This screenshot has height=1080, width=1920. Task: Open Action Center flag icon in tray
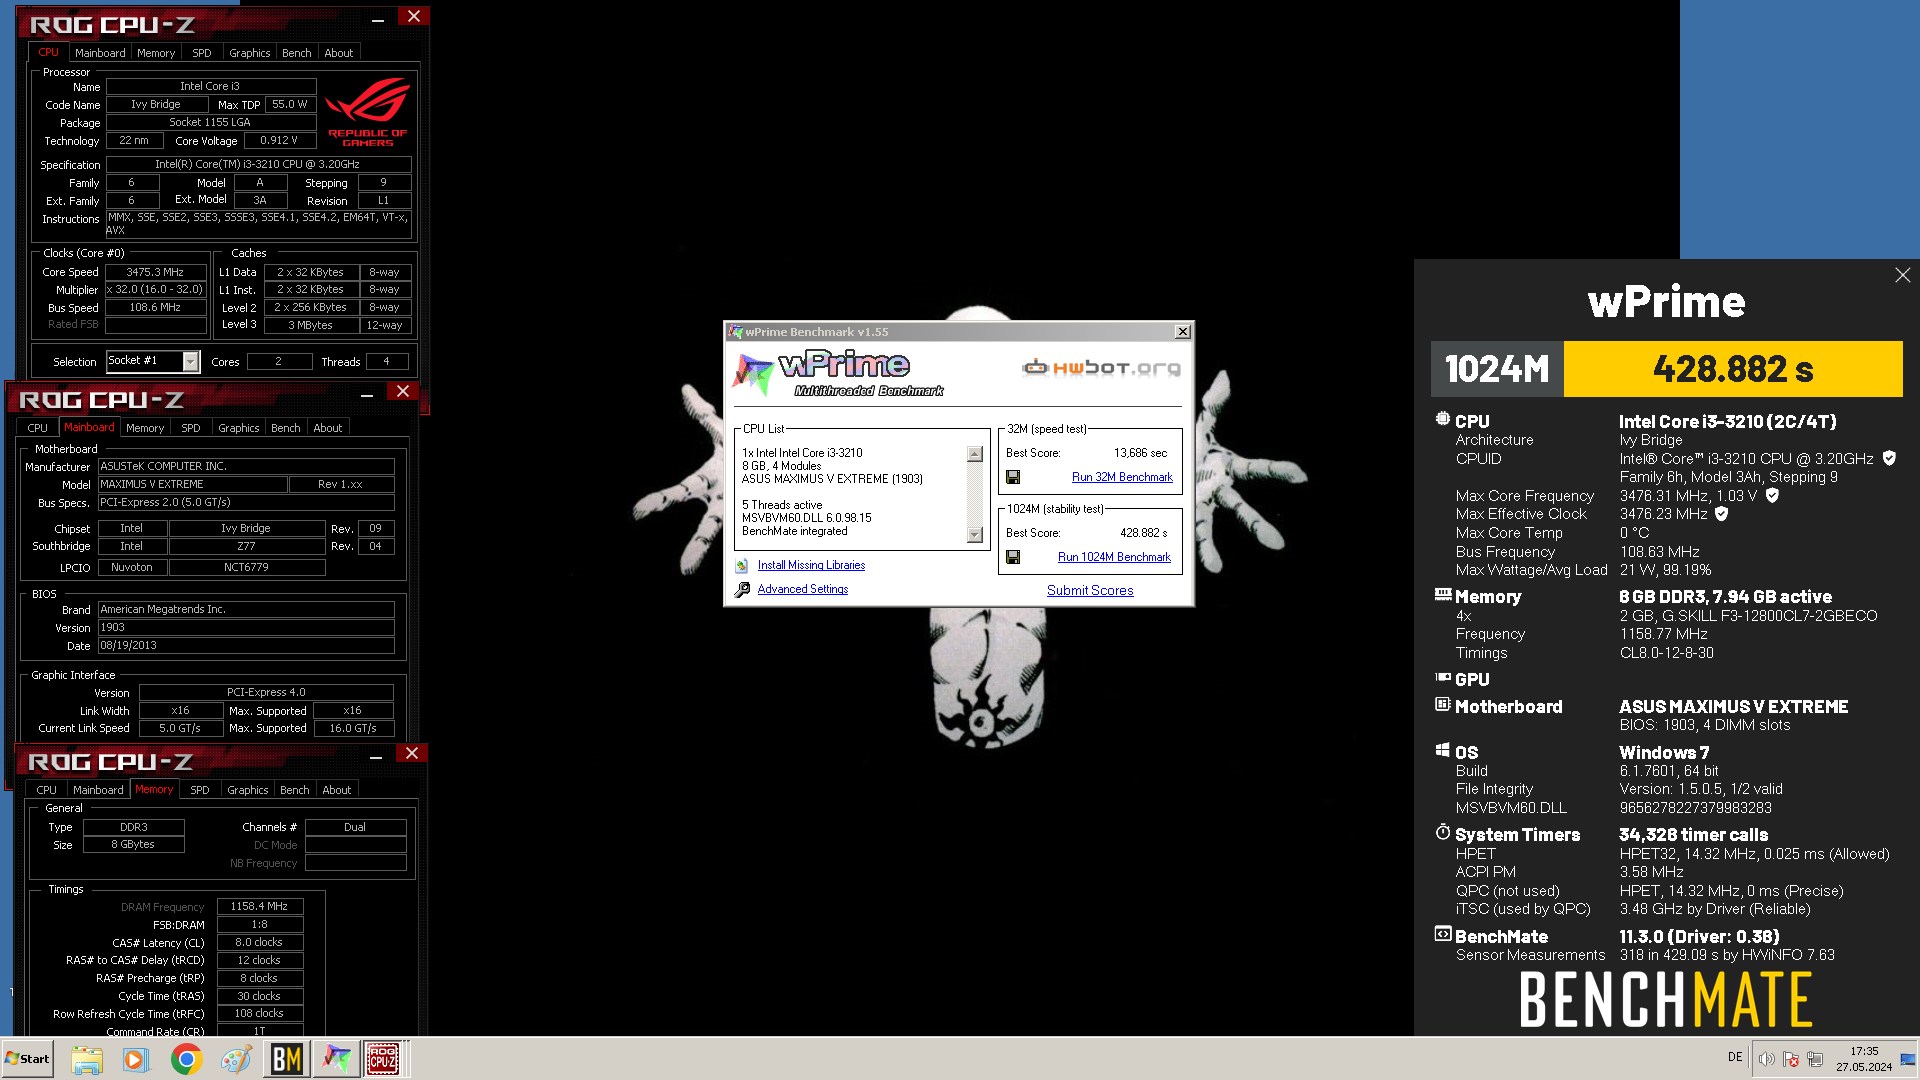[x=1791, y=1059]
